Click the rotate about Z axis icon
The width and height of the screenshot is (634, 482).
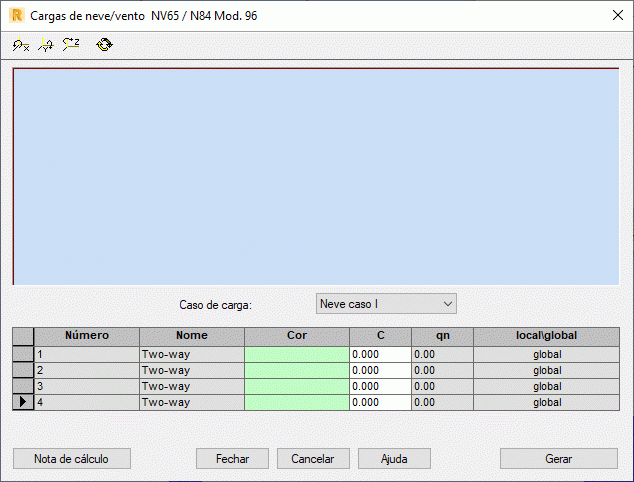tap(71, 44)
